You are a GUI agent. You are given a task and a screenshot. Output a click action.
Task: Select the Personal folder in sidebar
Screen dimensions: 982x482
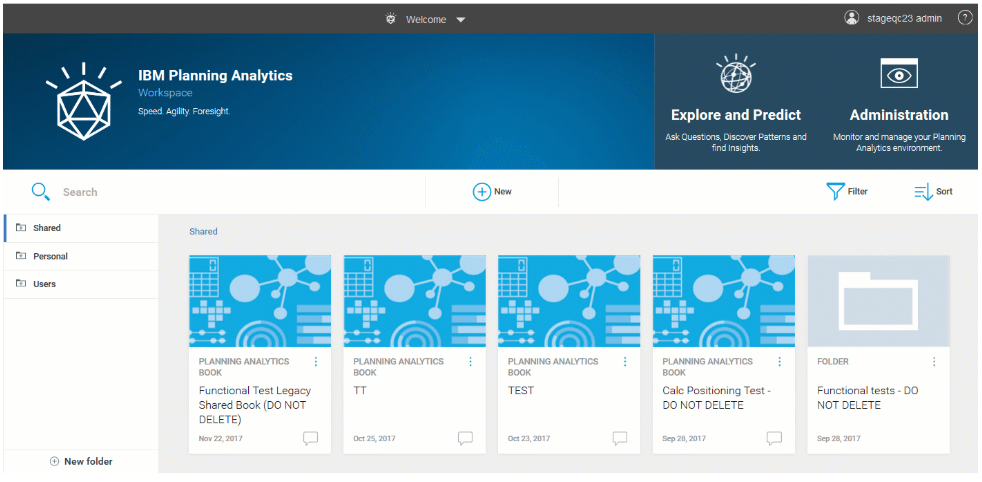(81, 256)
